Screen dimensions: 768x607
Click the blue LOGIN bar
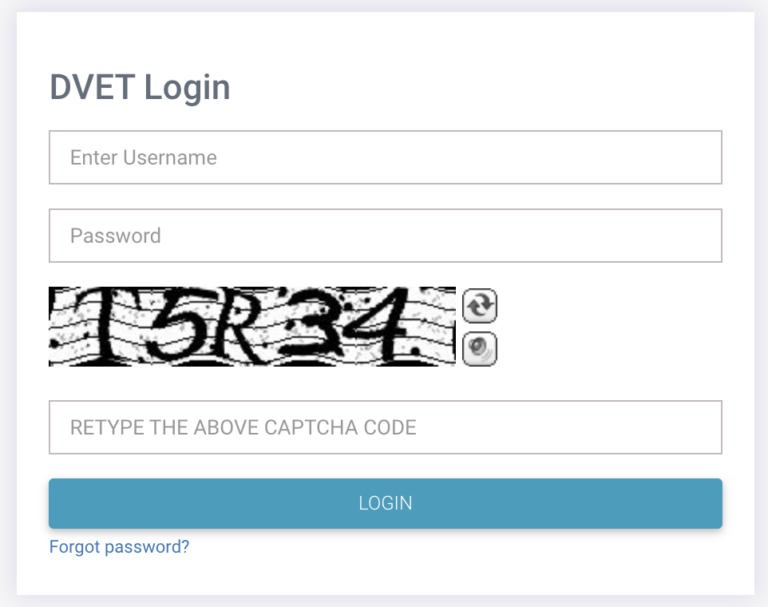click(x=385, y=504)
